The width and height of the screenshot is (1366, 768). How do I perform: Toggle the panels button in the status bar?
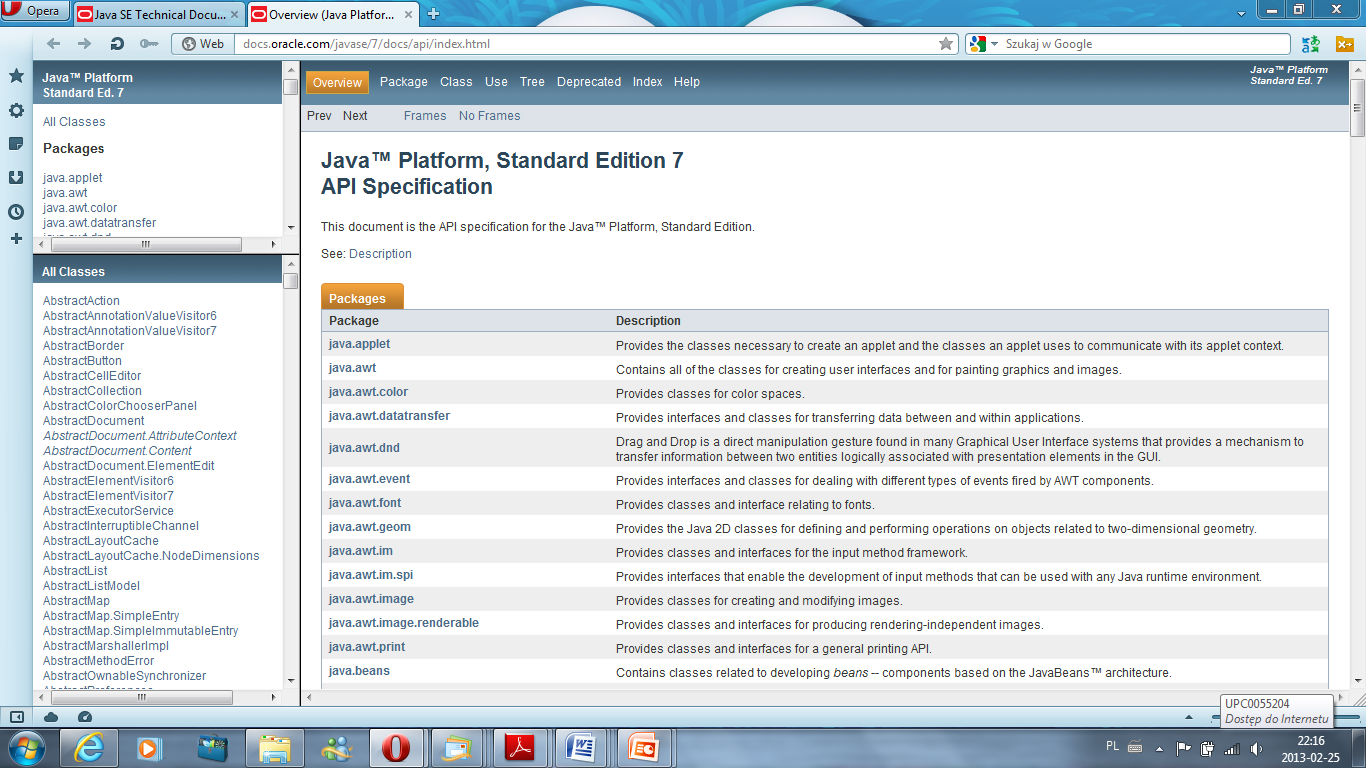[17, 717]
